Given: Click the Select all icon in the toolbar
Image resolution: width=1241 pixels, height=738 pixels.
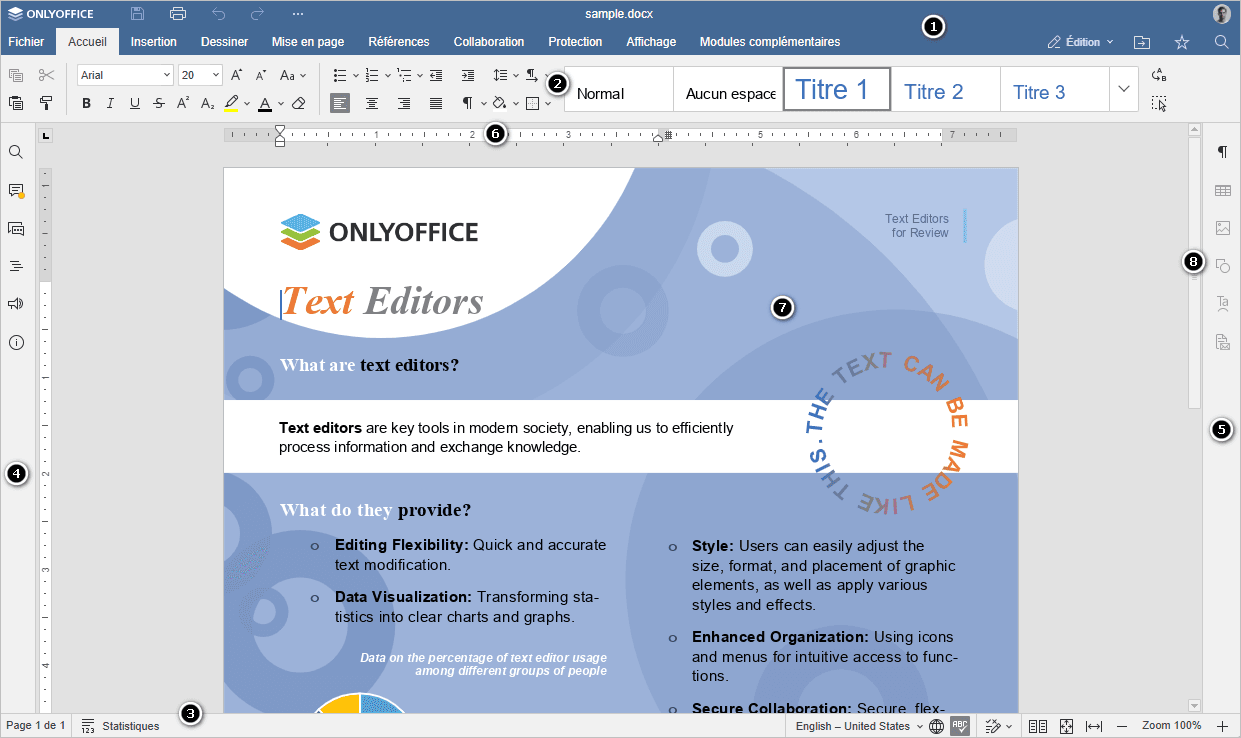Looking at the screenshot, I should tap(1159, 103).
